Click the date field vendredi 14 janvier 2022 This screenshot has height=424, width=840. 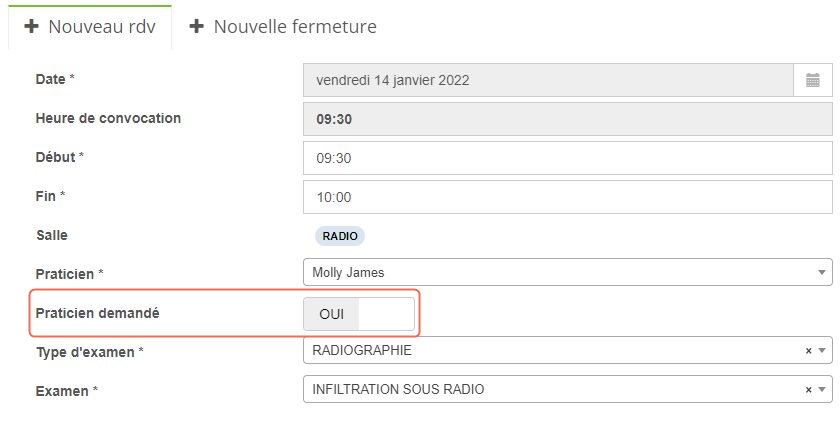click(548, 80)
